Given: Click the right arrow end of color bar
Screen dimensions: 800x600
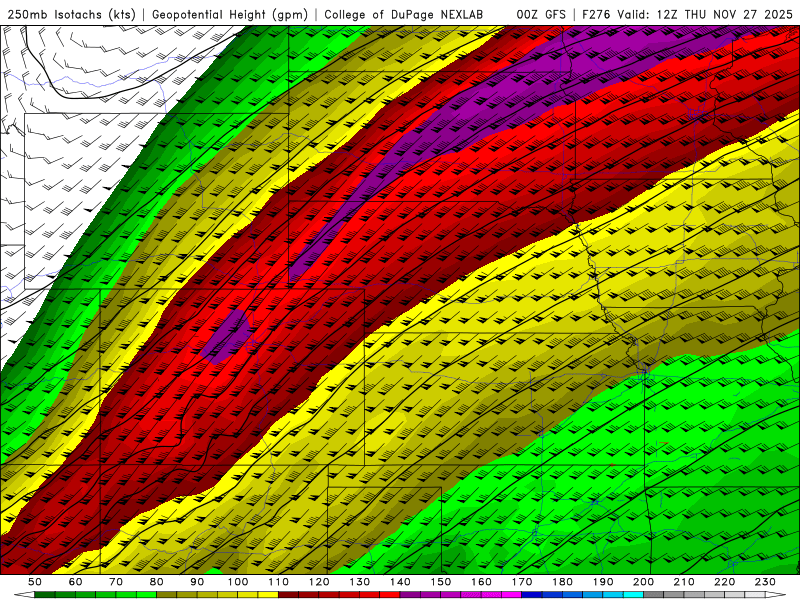Looking at the screenshot, I should click(776, 595).
